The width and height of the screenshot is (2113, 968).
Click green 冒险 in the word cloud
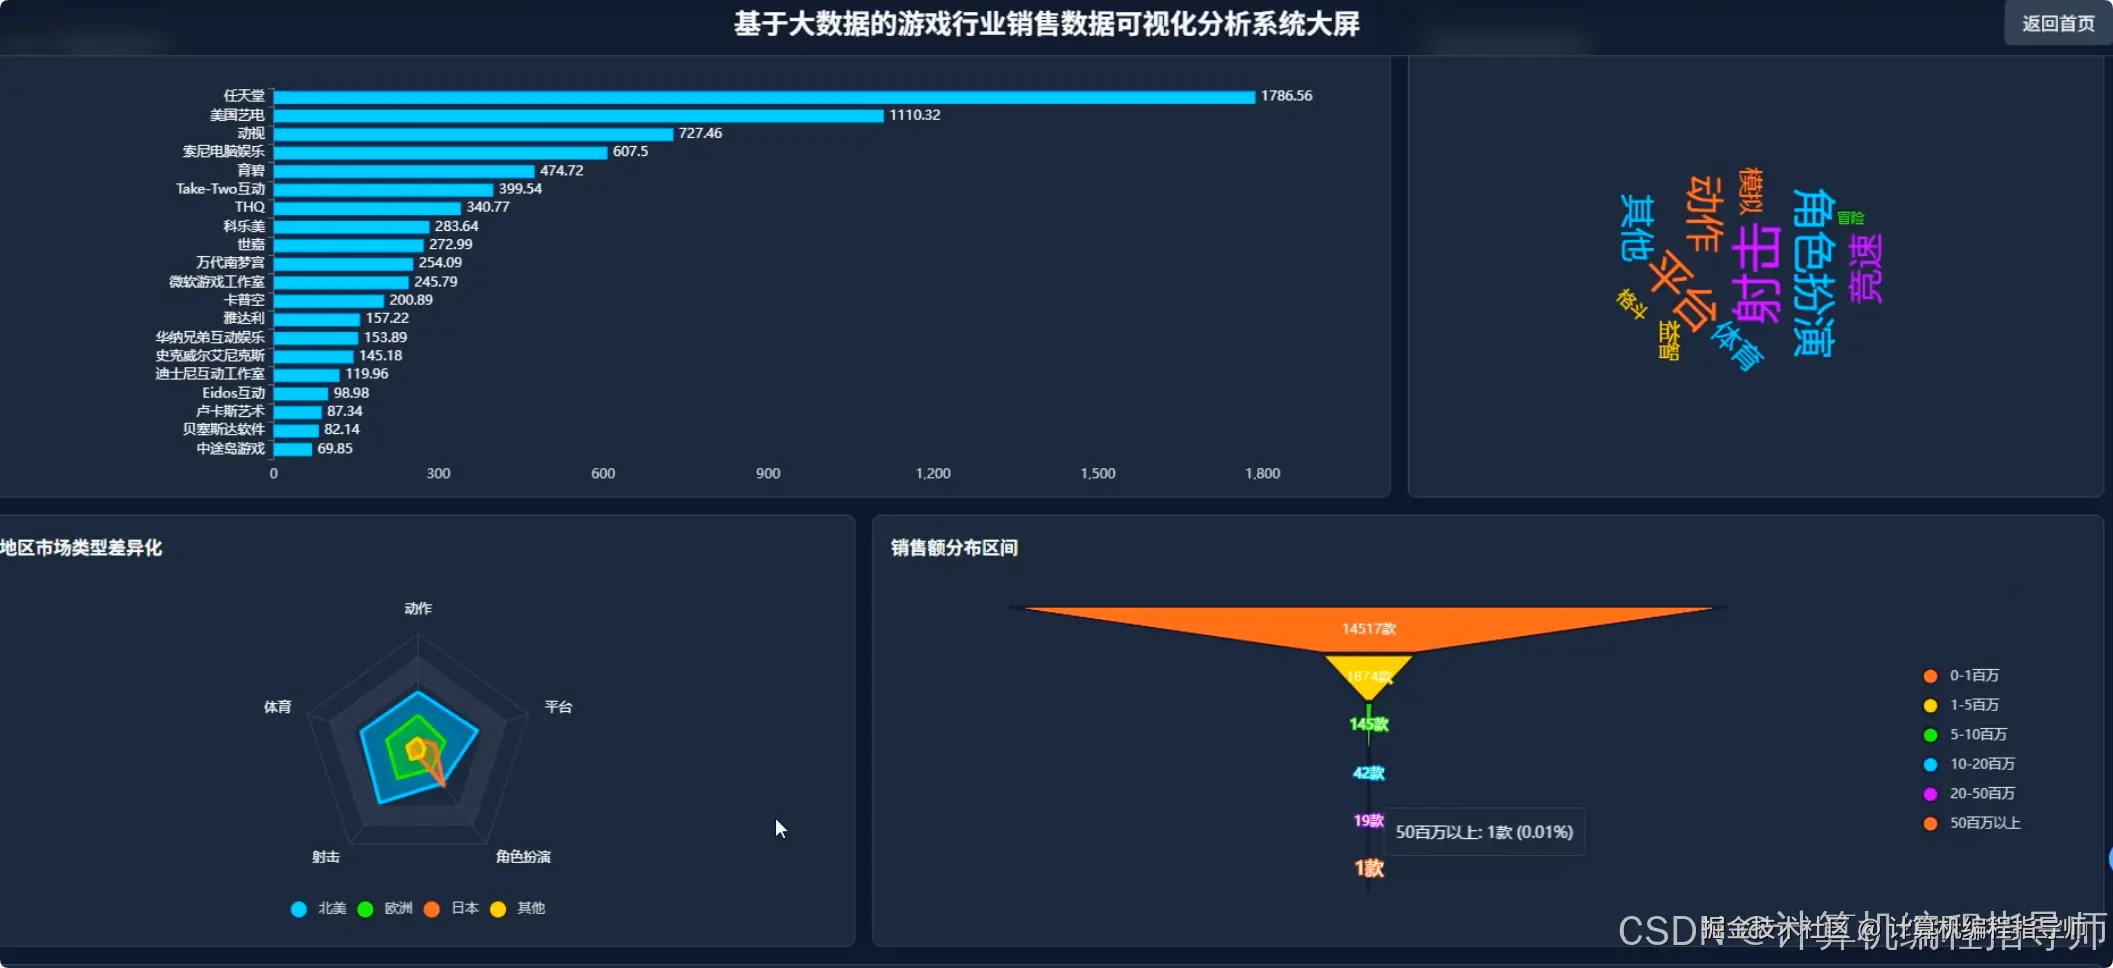[x=1851, y=218]
